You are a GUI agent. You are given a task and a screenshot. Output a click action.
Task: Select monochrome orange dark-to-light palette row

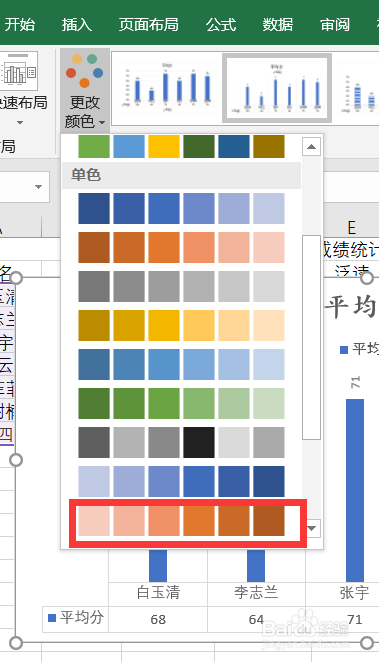[x=181, y=247]
